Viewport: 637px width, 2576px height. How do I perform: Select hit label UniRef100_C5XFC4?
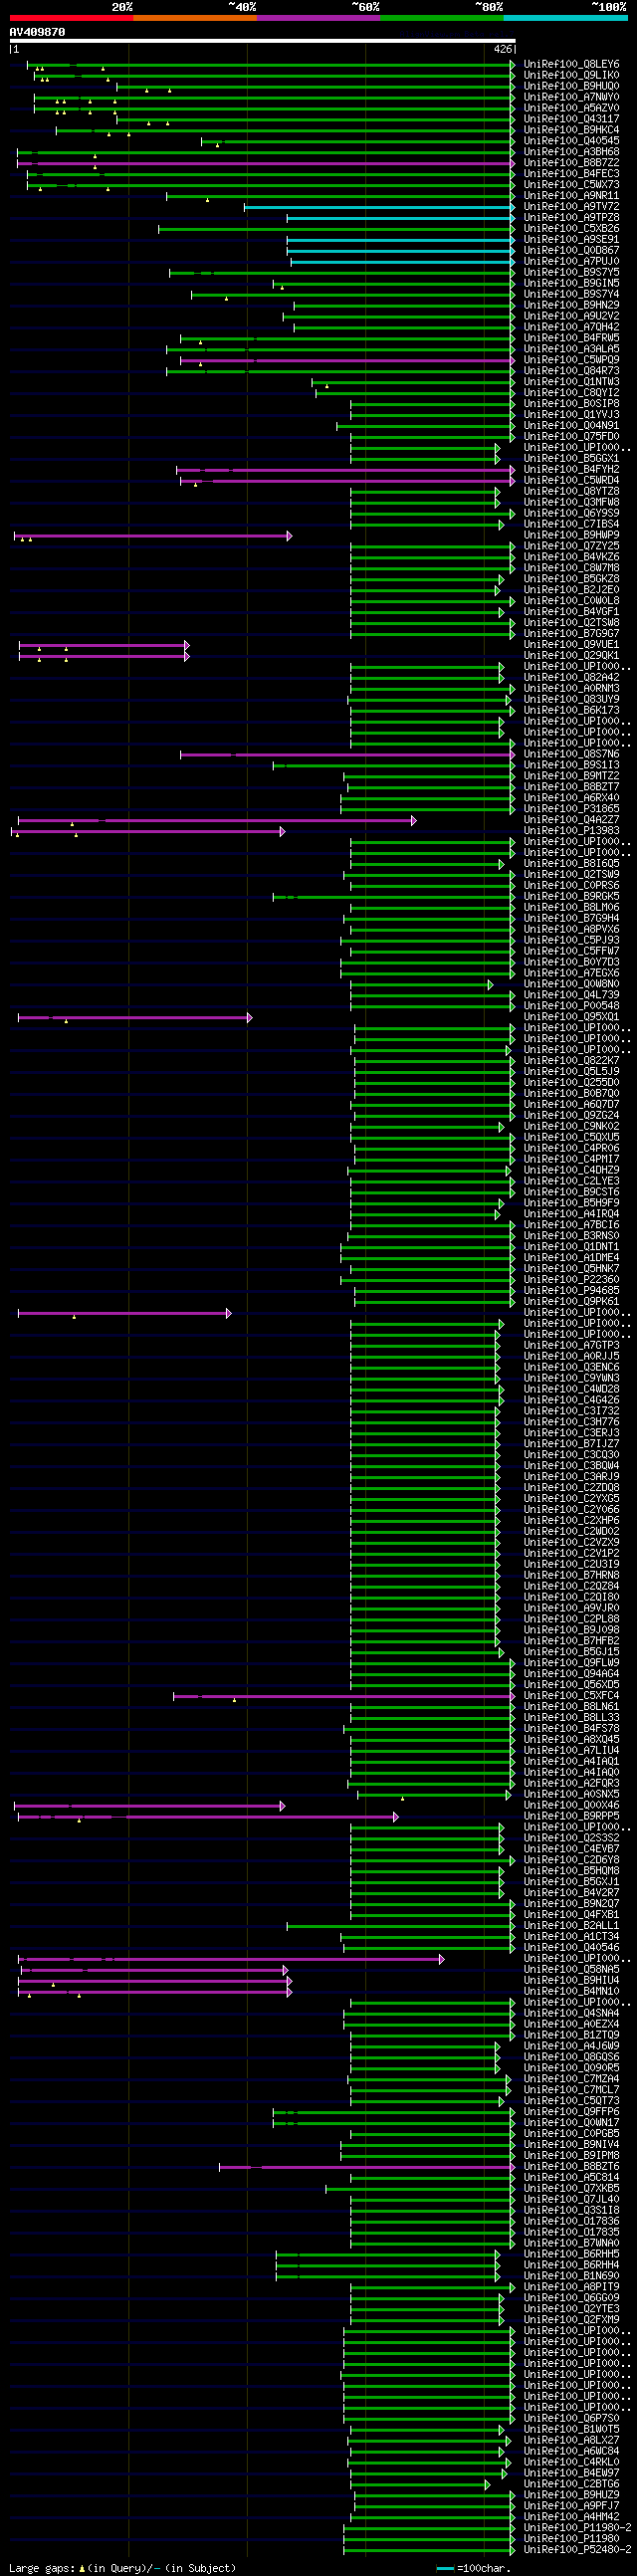[x=571, y=1696]
